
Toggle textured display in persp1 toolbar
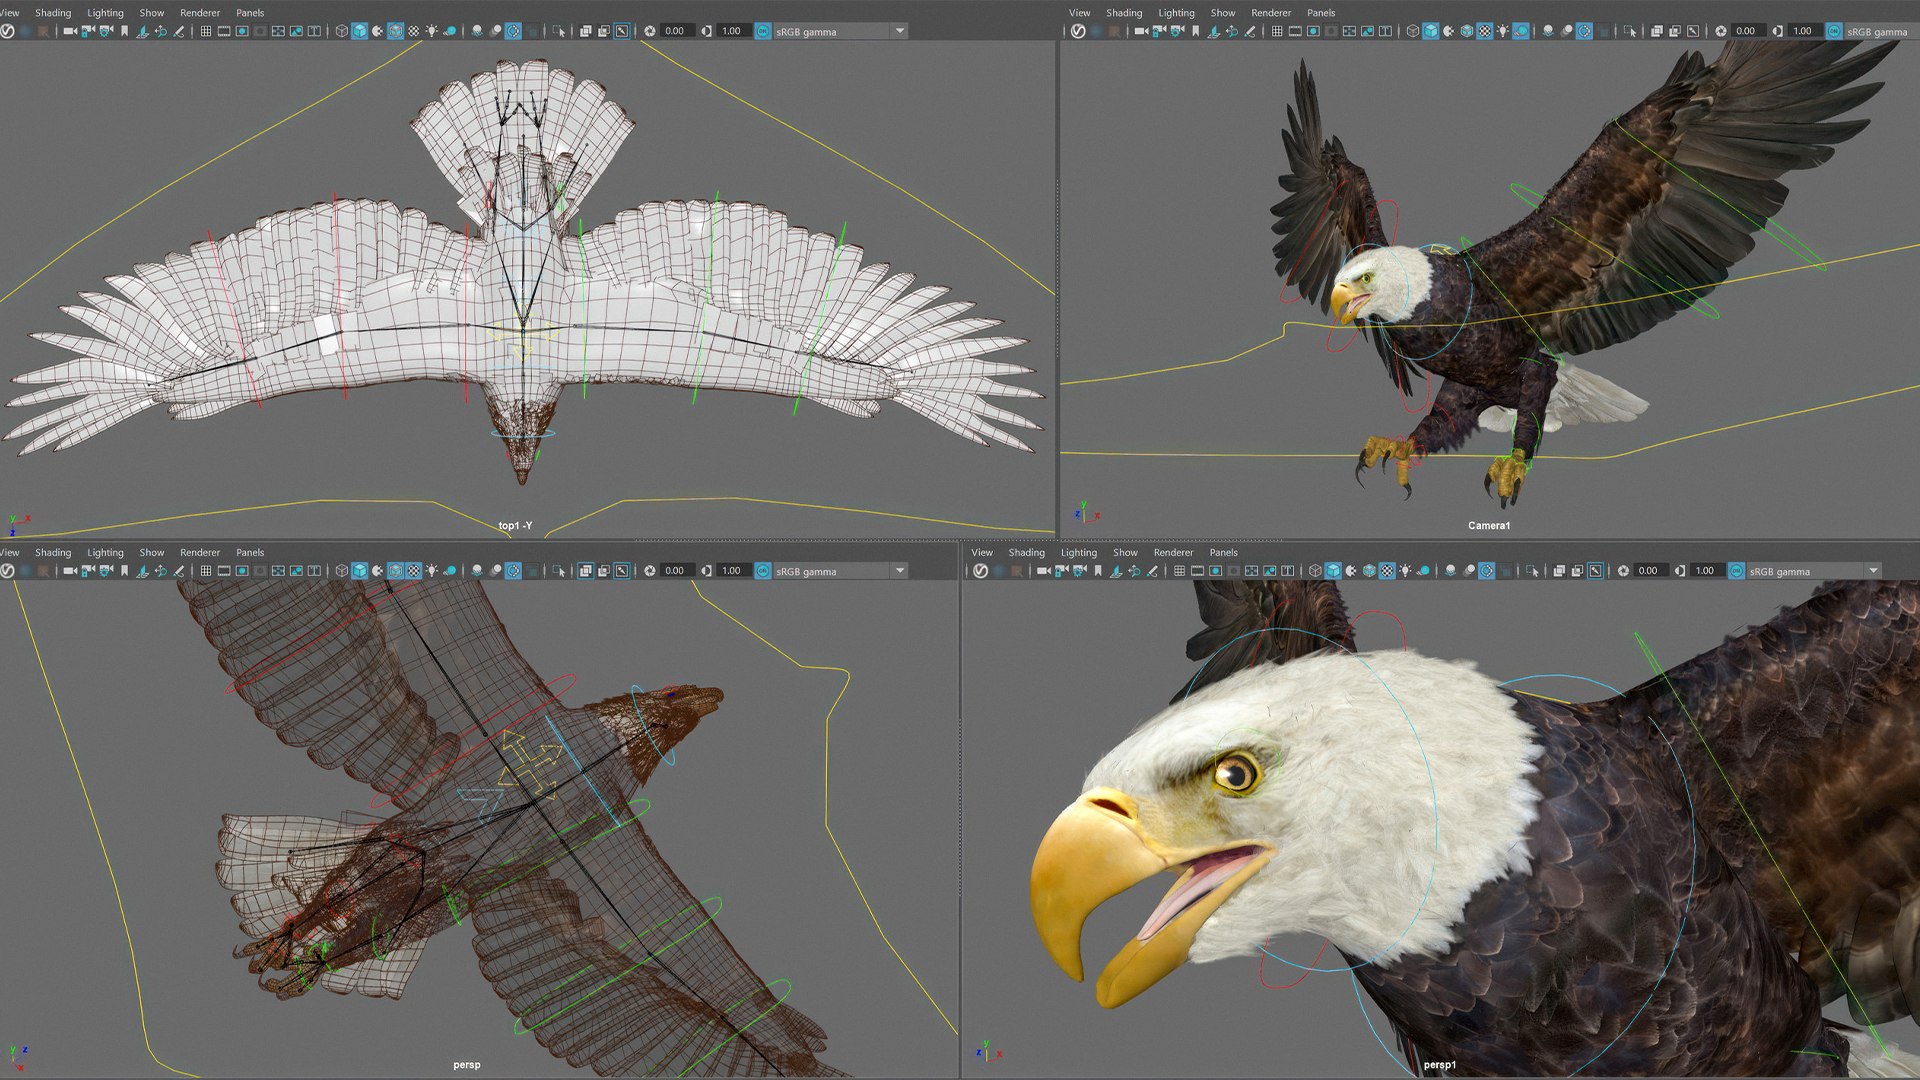(x=1387, y=571)
